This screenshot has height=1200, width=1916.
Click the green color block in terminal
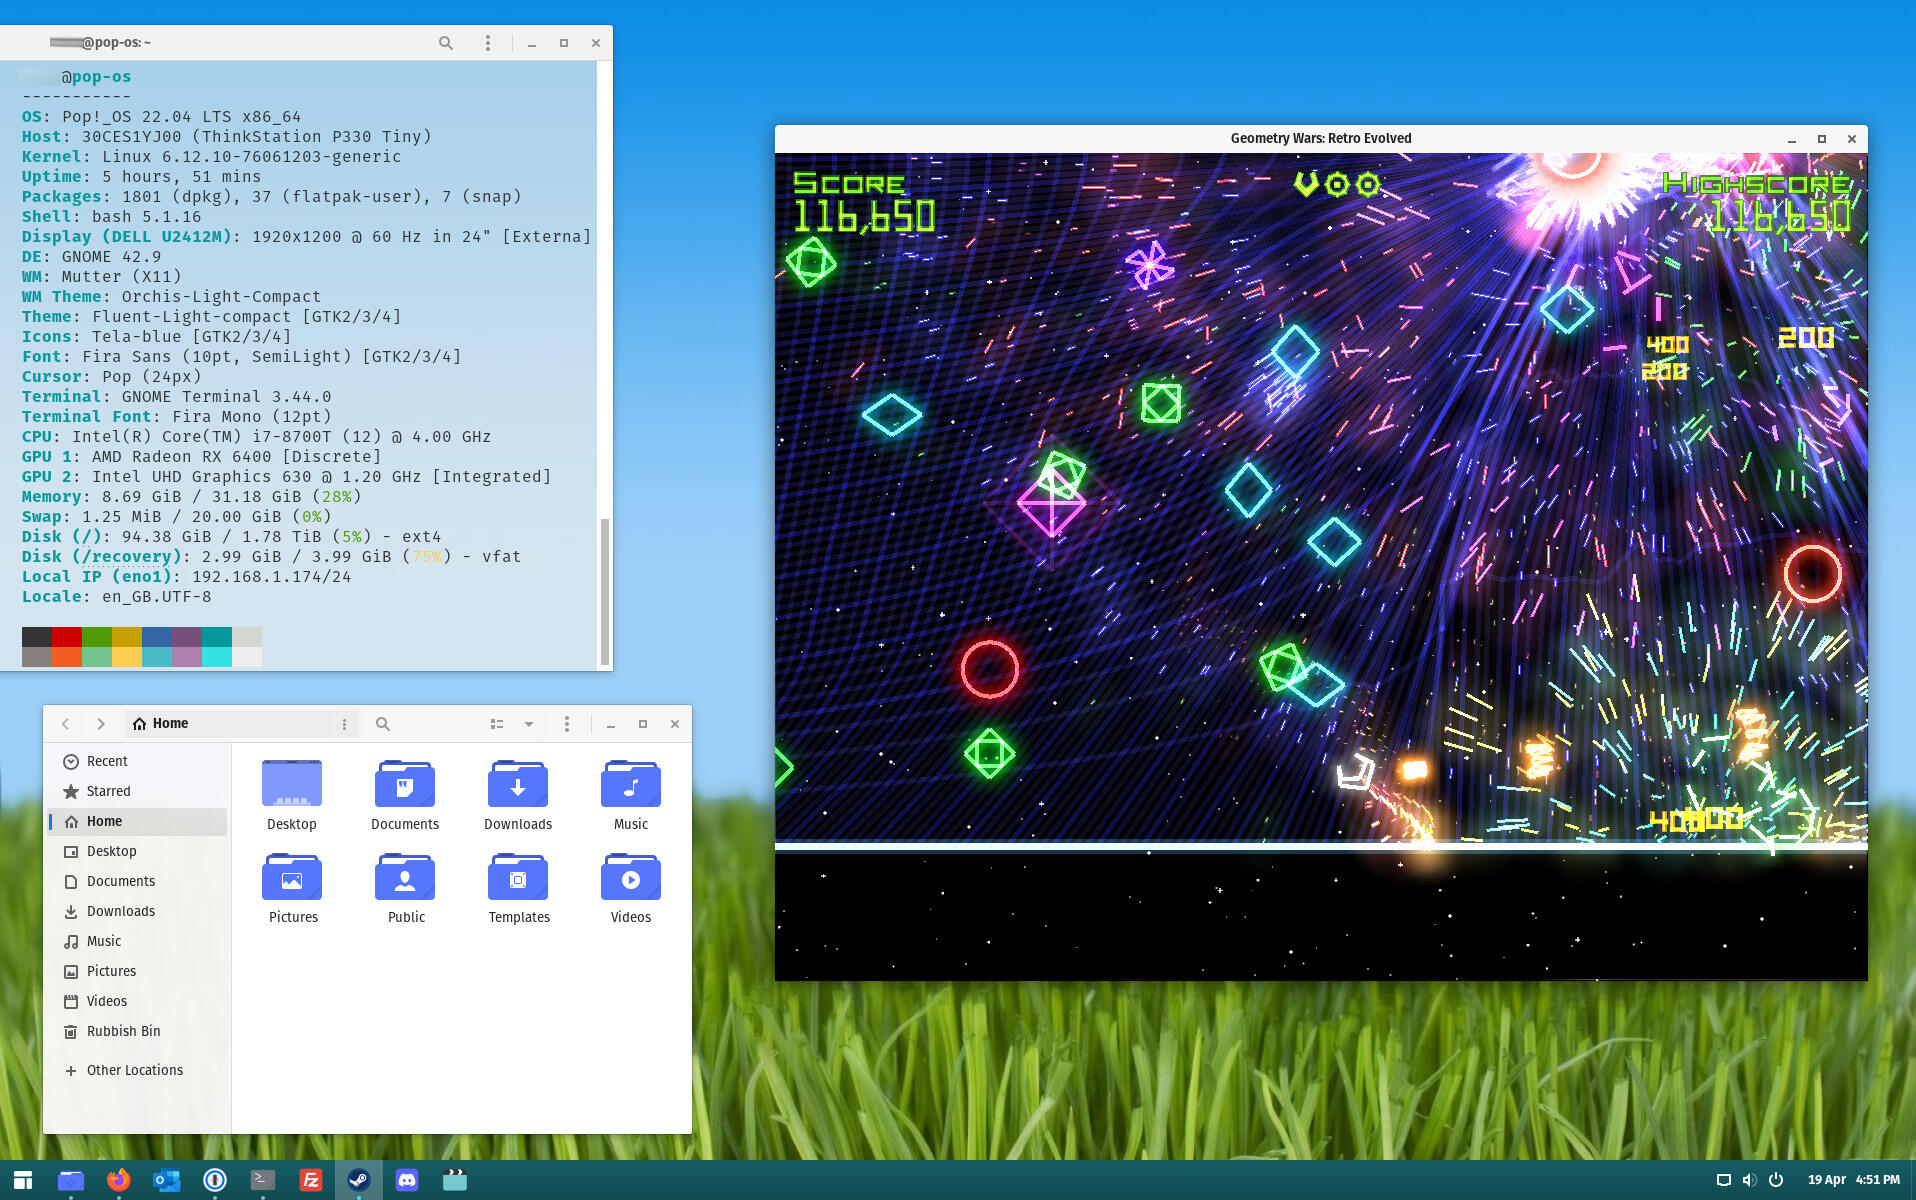coord(97,637)
